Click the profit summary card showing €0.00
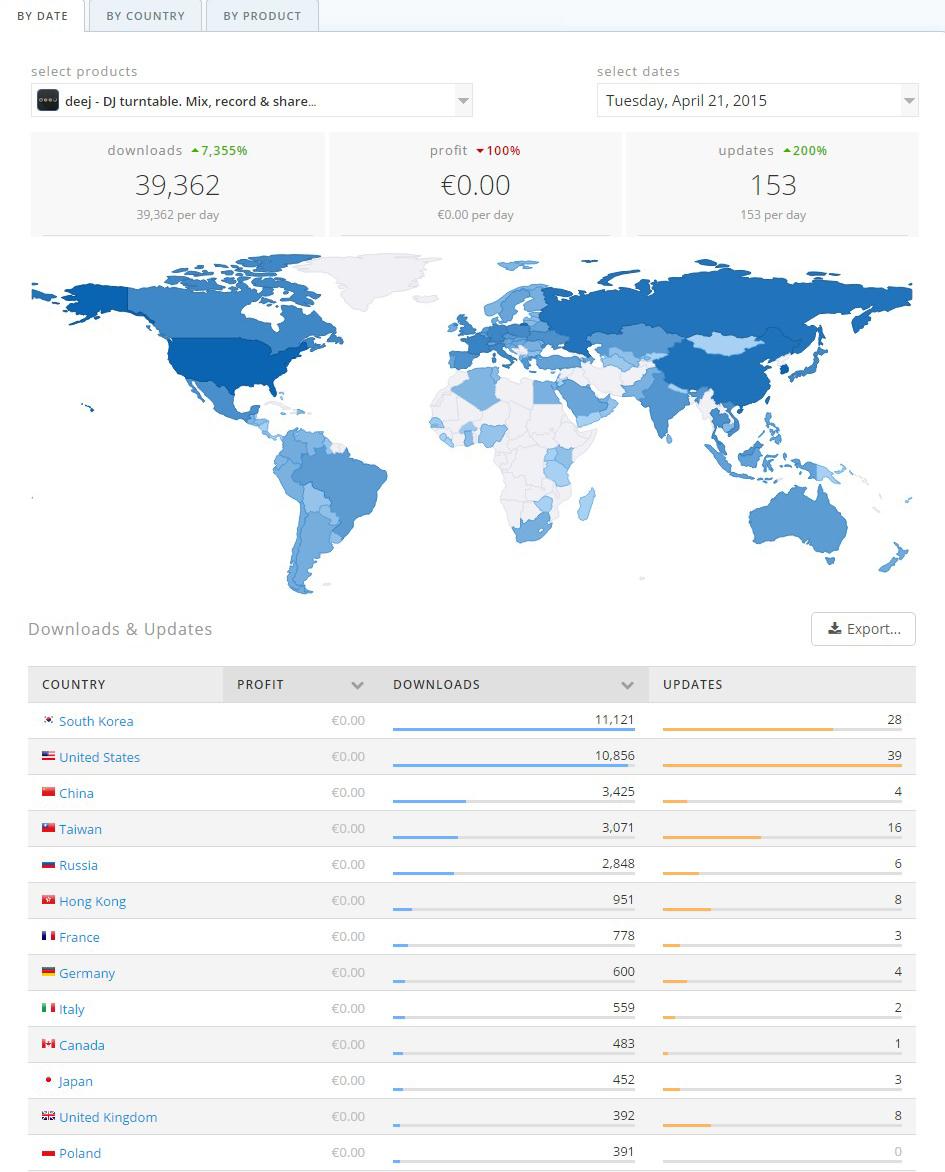The image size is (945, 1172). (475, 184)
